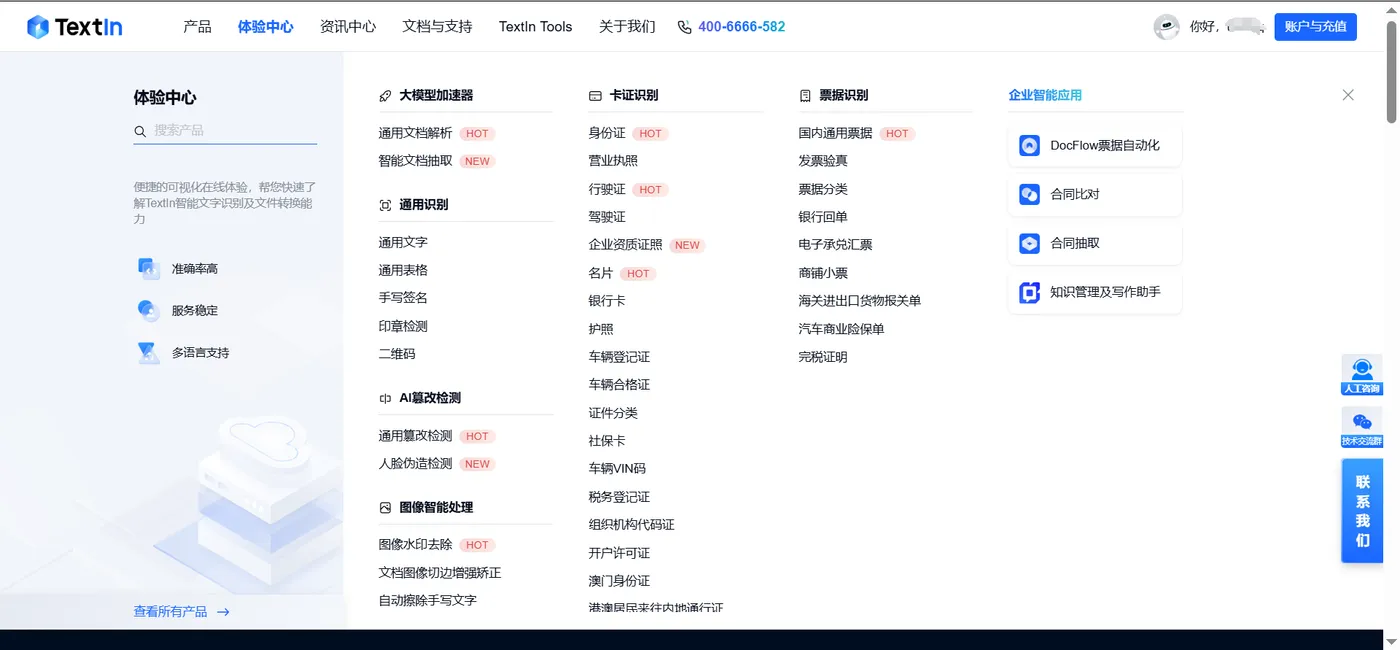Open 关于我们 menu
1400x650 pixels.
[627, 27]
